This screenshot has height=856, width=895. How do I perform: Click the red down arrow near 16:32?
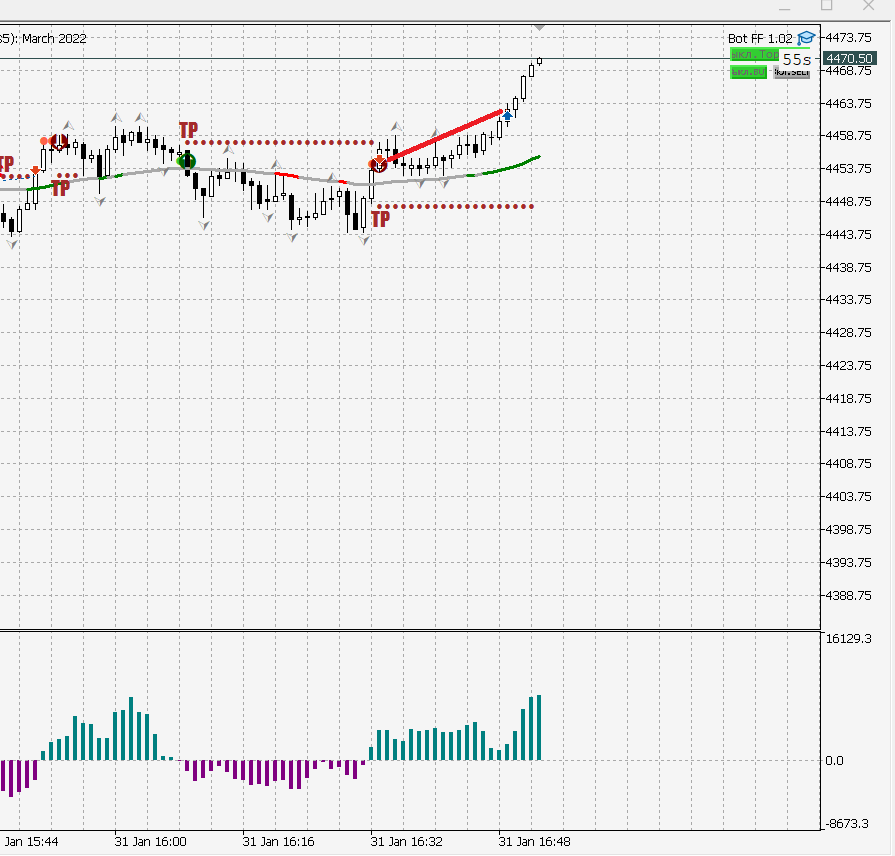(x=379, y=160)
